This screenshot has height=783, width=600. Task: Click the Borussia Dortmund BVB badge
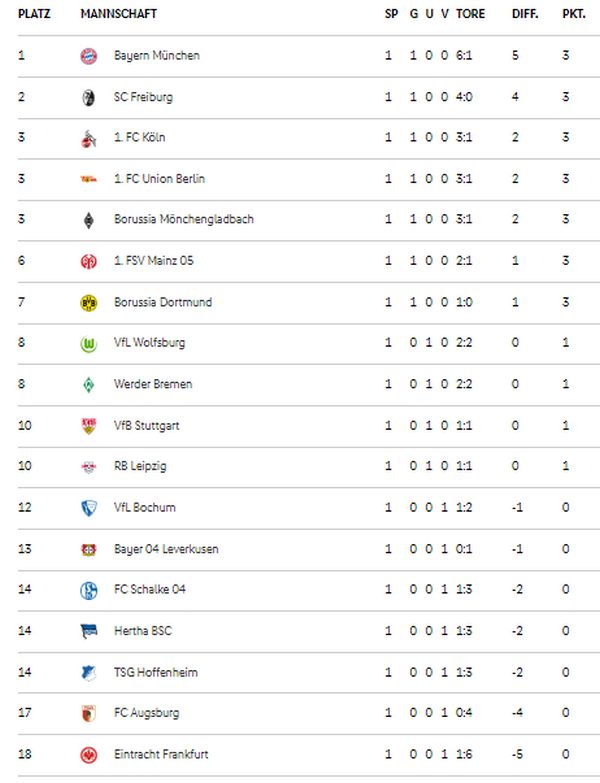pyautogui.click(x=89, y=303)
